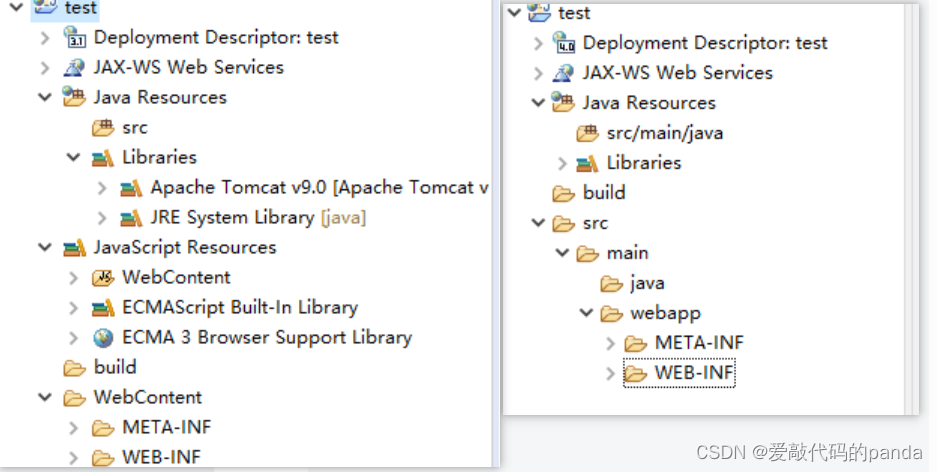Expand Libraries in the right project tree

[x=562, y=163]
